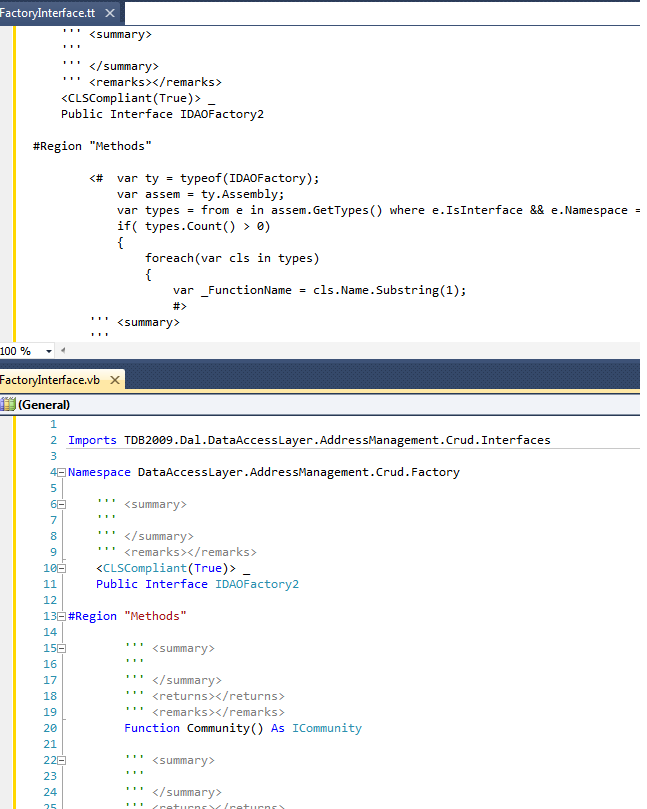This screenshot has height=809, width=647.
Task: Open the 100 % zoom dropdown
Action: [48, 351]
